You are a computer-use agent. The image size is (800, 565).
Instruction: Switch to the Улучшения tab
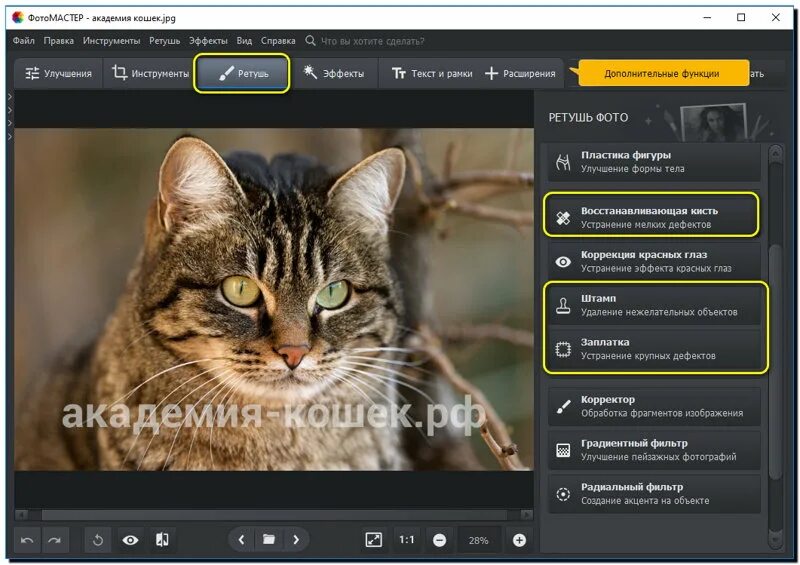click(x=58, y=73)
